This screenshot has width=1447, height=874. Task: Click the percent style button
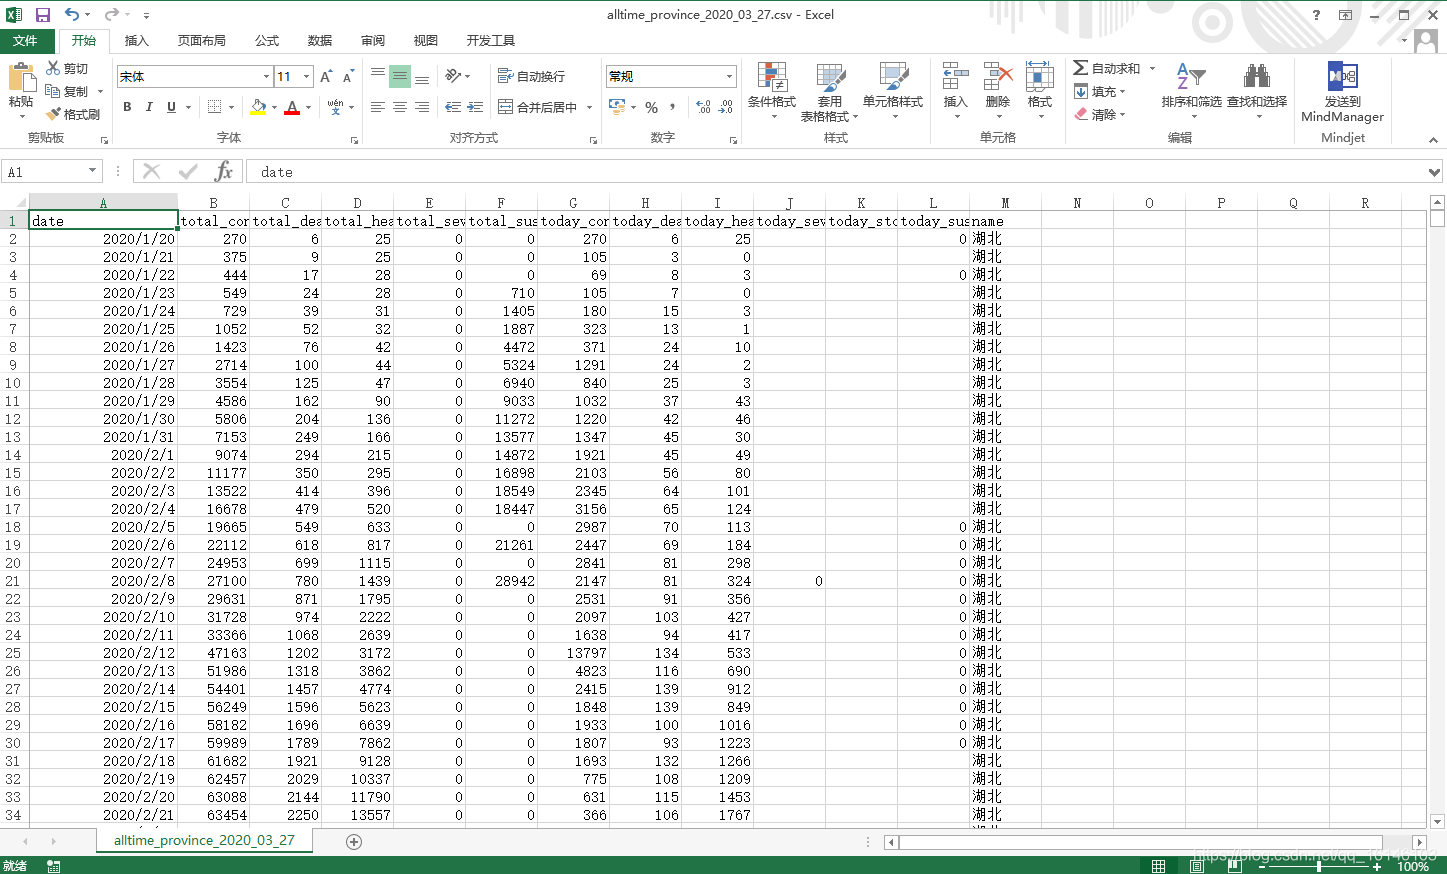[x=651, y=107]
